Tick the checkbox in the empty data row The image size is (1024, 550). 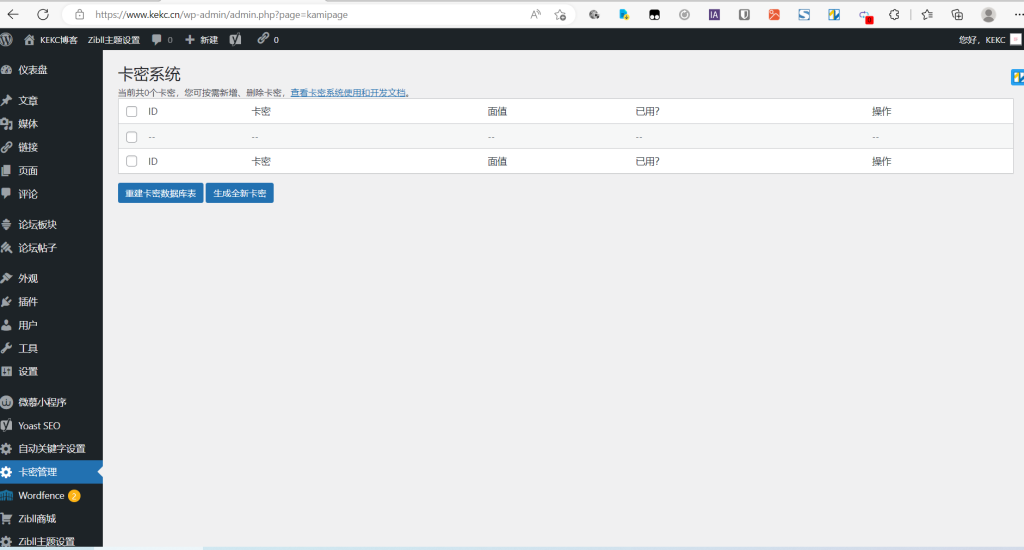click(x=131, y=137)
